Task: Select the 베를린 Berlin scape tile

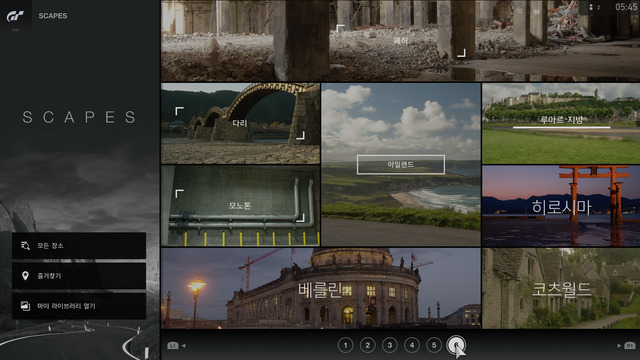Action: point(321,288)
